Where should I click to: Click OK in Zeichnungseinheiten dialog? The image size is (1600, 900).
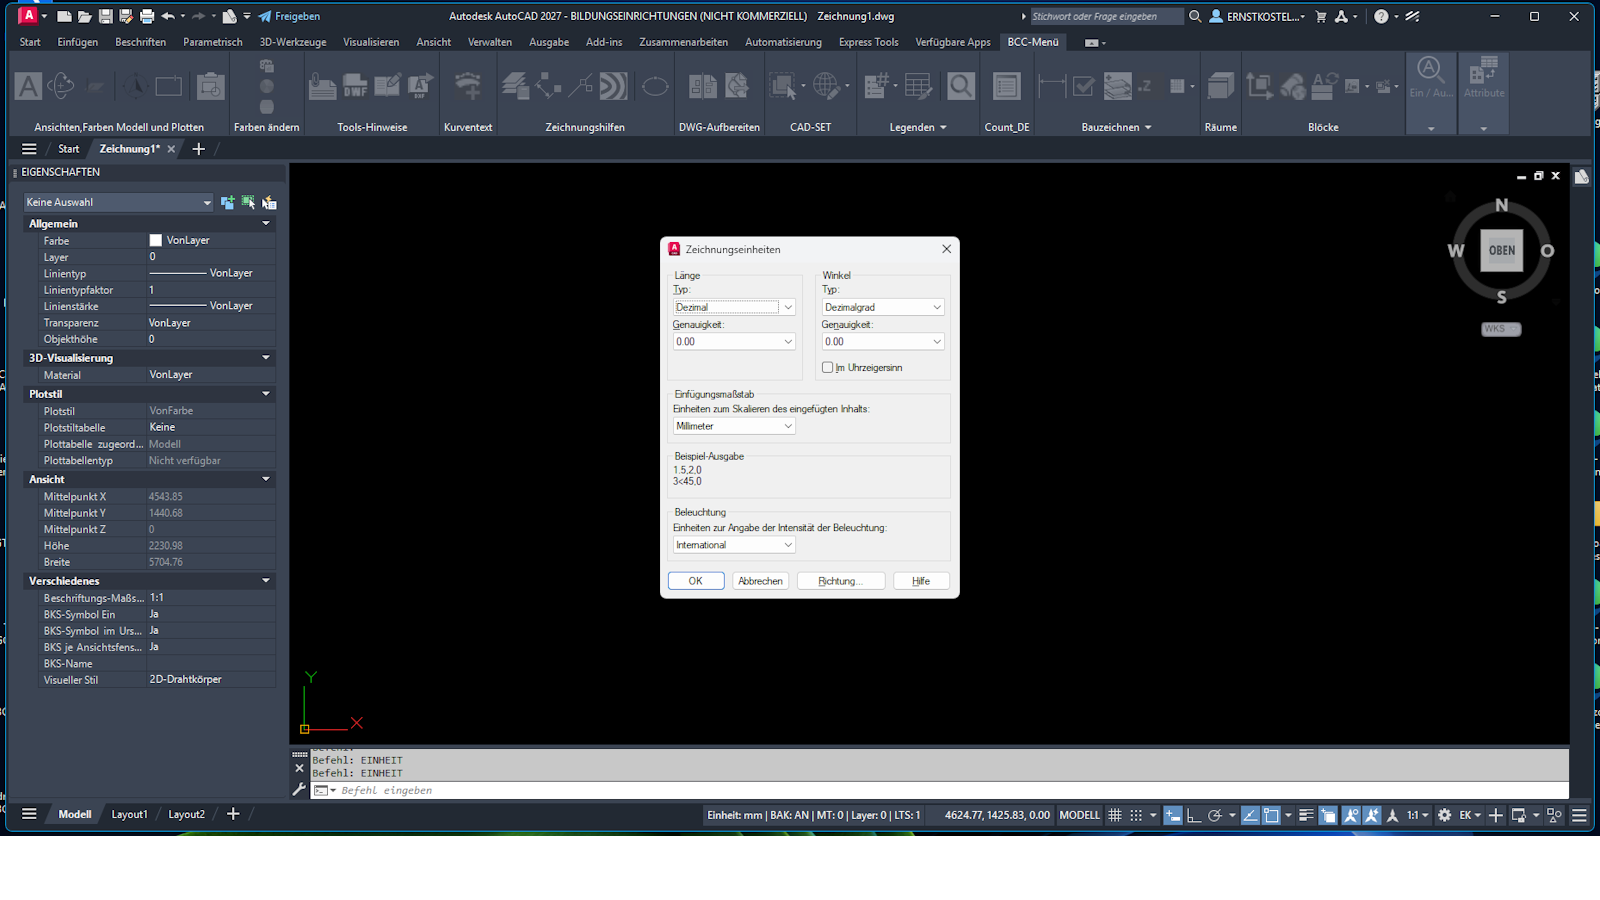[696, 581]
